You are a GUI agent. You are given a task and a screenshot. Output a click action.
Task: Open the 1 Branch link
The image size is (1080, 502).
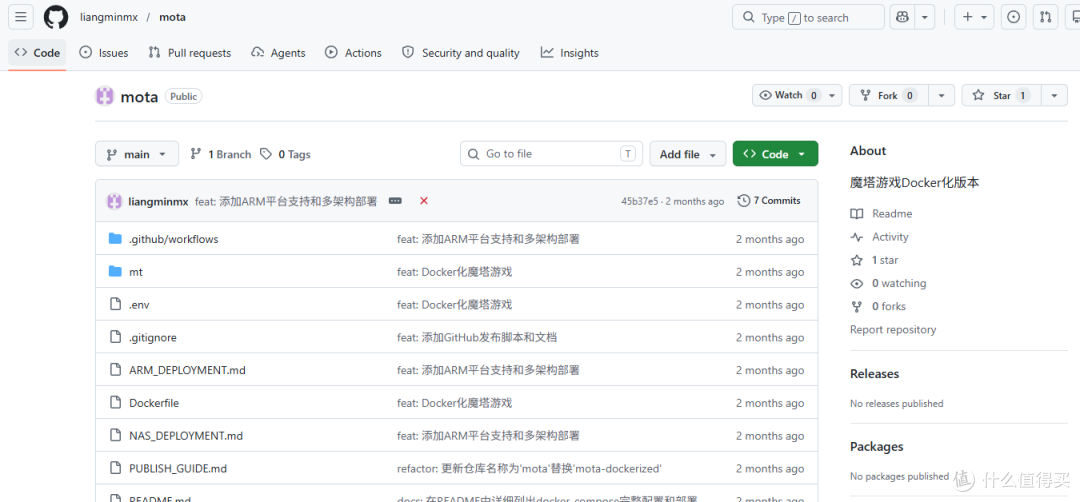coord(221,154)
